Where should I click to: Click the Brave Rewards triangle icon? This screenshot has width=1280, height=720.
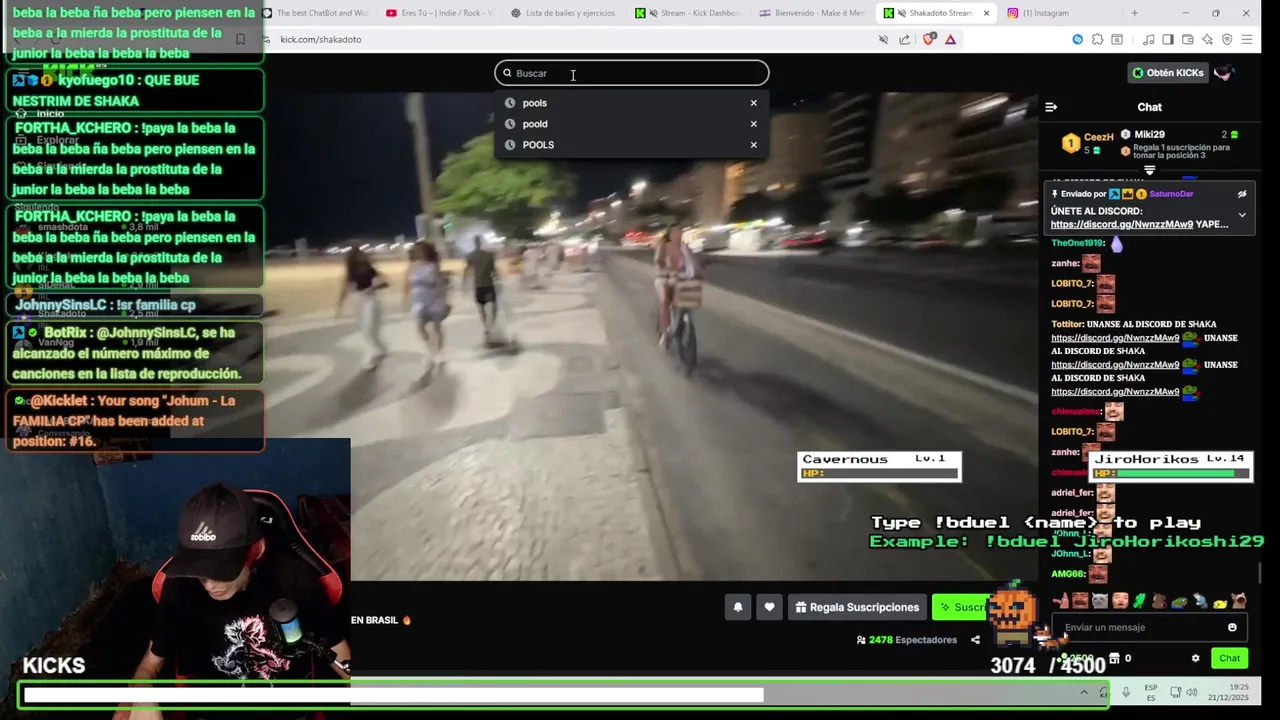950,39
